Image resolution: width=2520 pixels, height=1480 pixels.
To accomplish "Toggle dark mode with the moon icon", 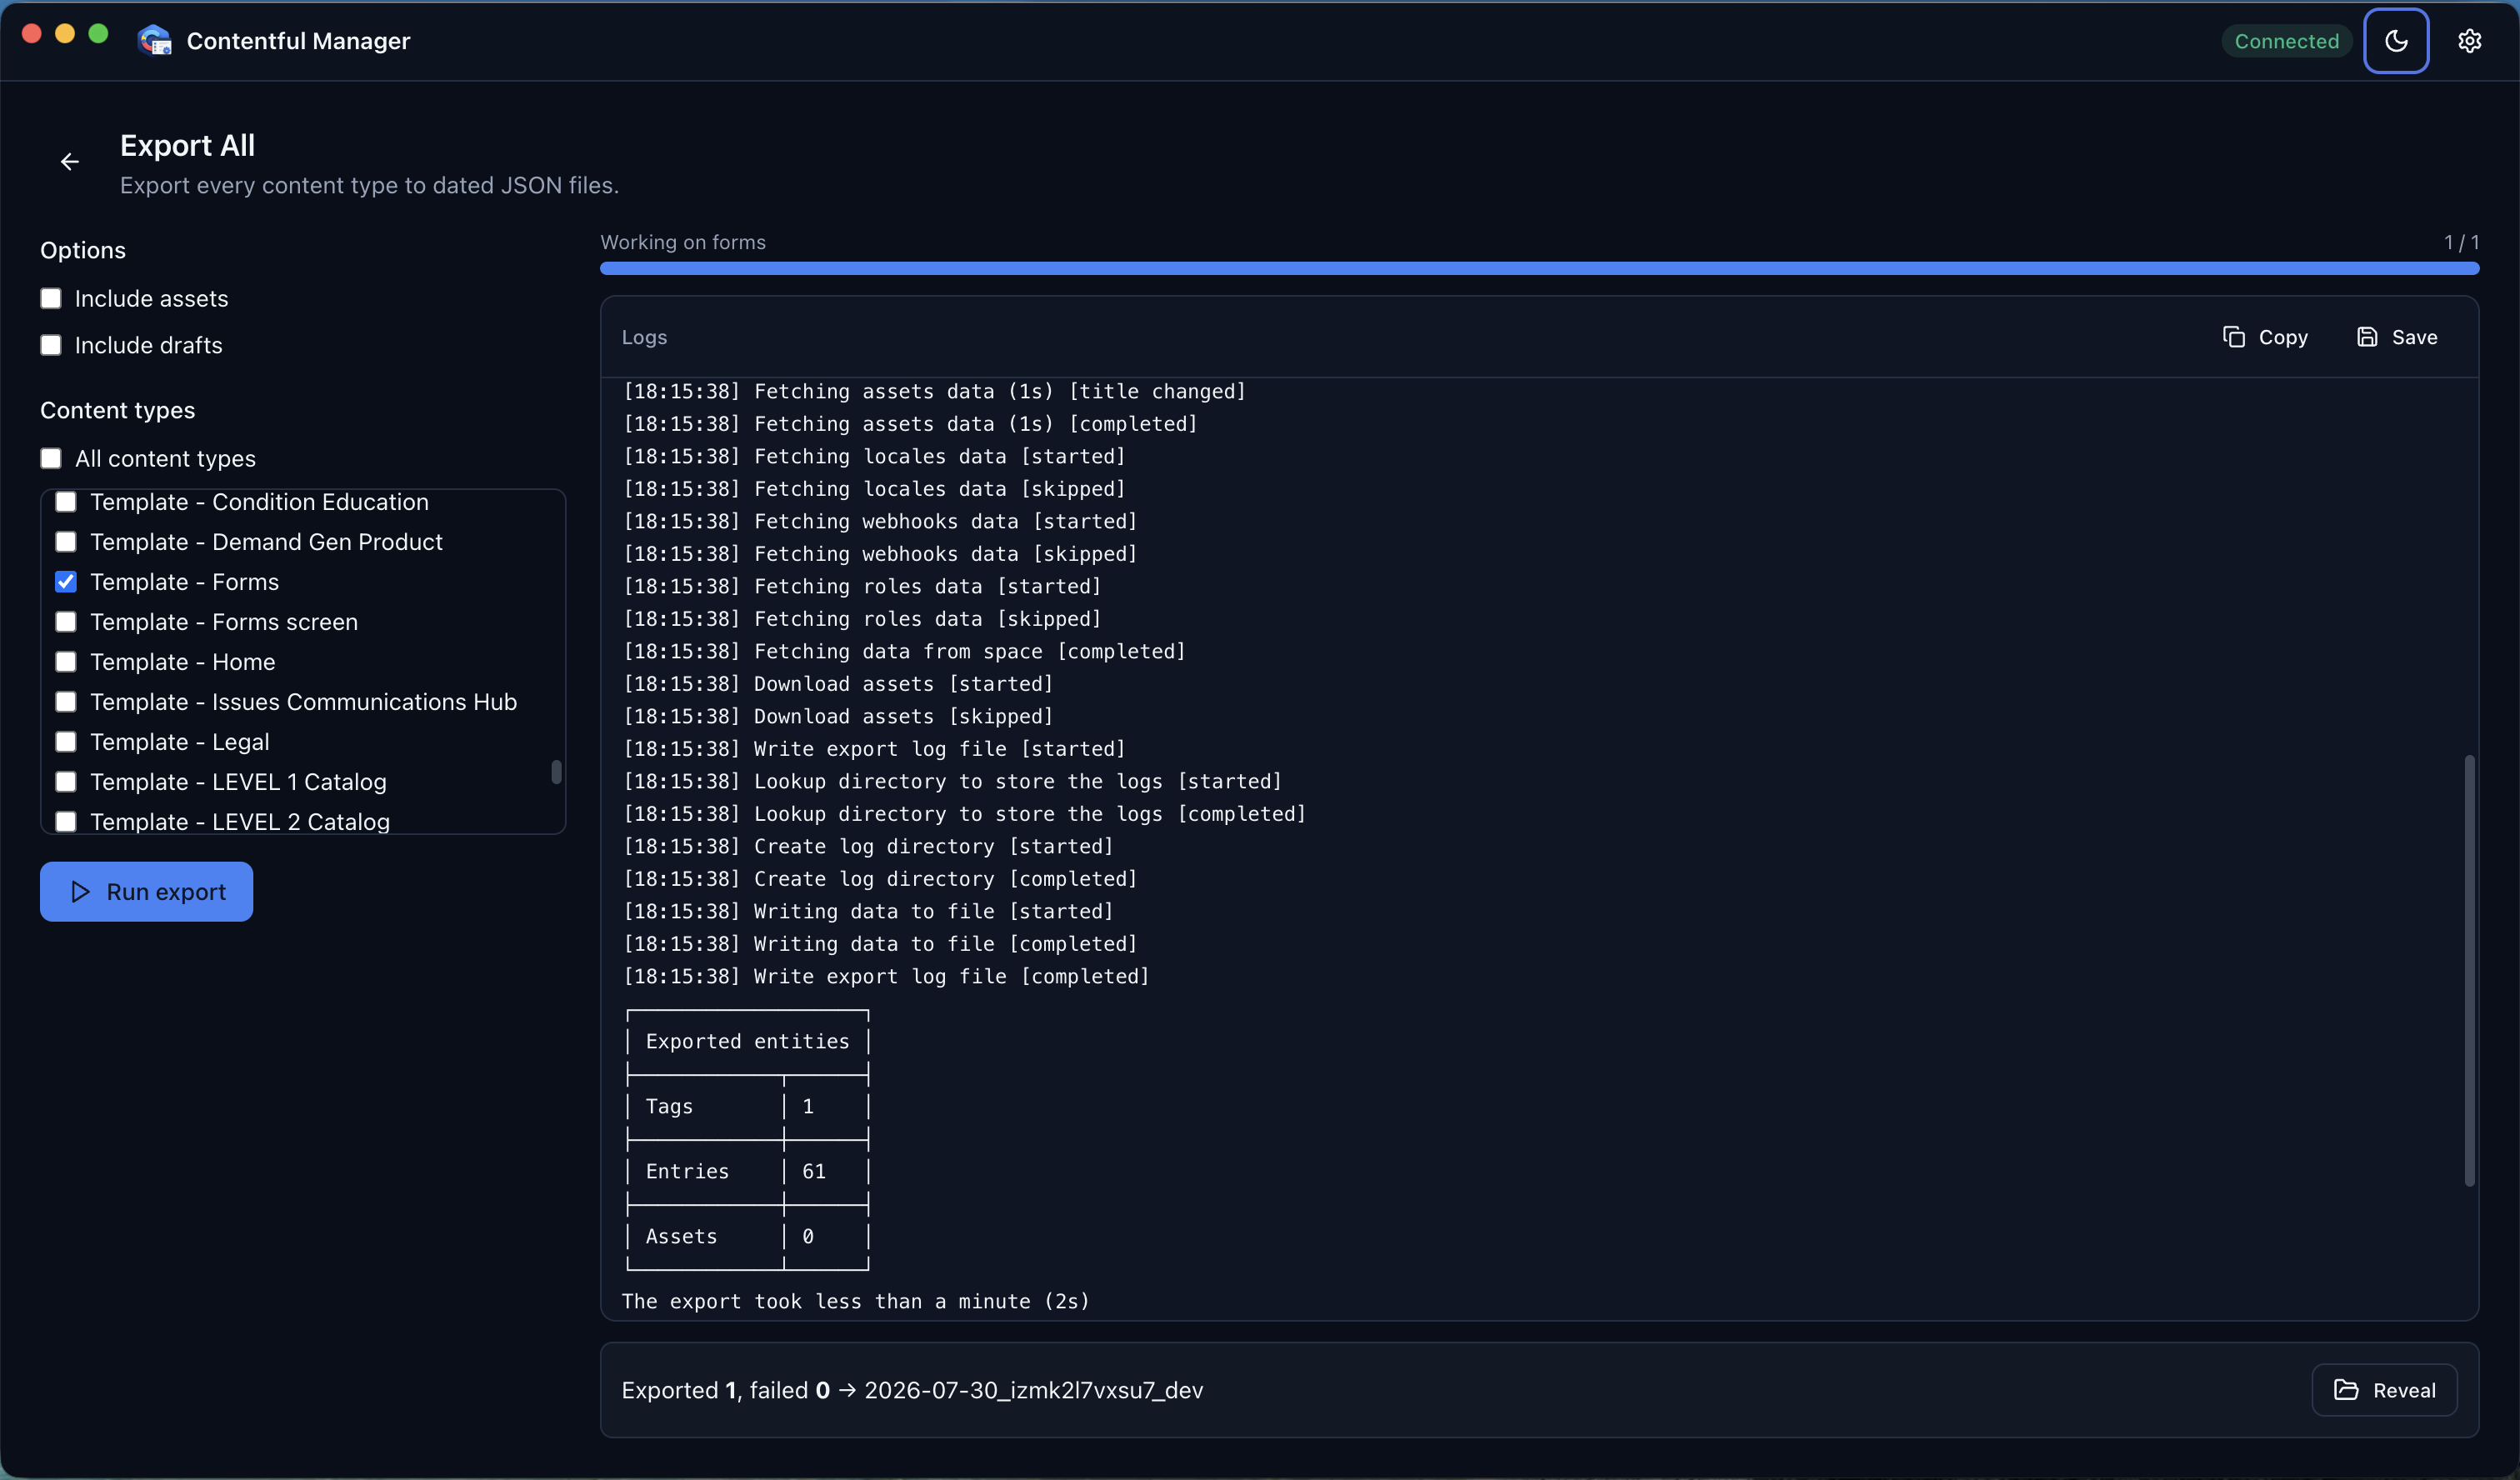I will (x=2396, y=41).
